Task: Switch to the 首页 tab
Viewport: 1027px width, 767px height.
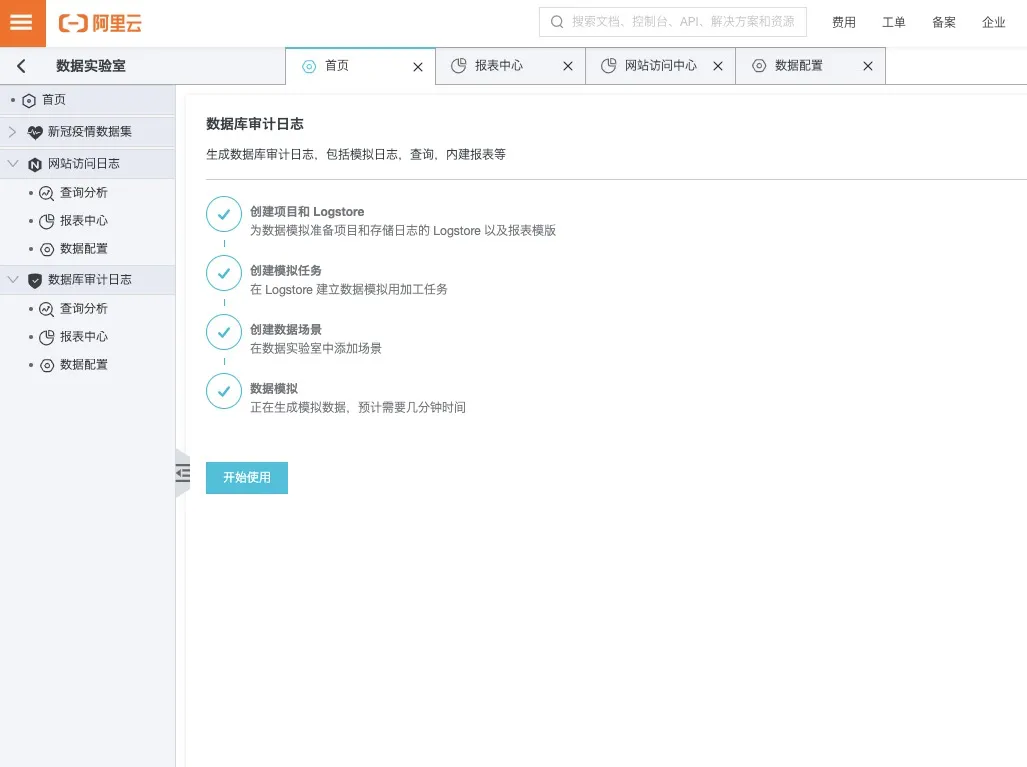Action: (360, 66)
